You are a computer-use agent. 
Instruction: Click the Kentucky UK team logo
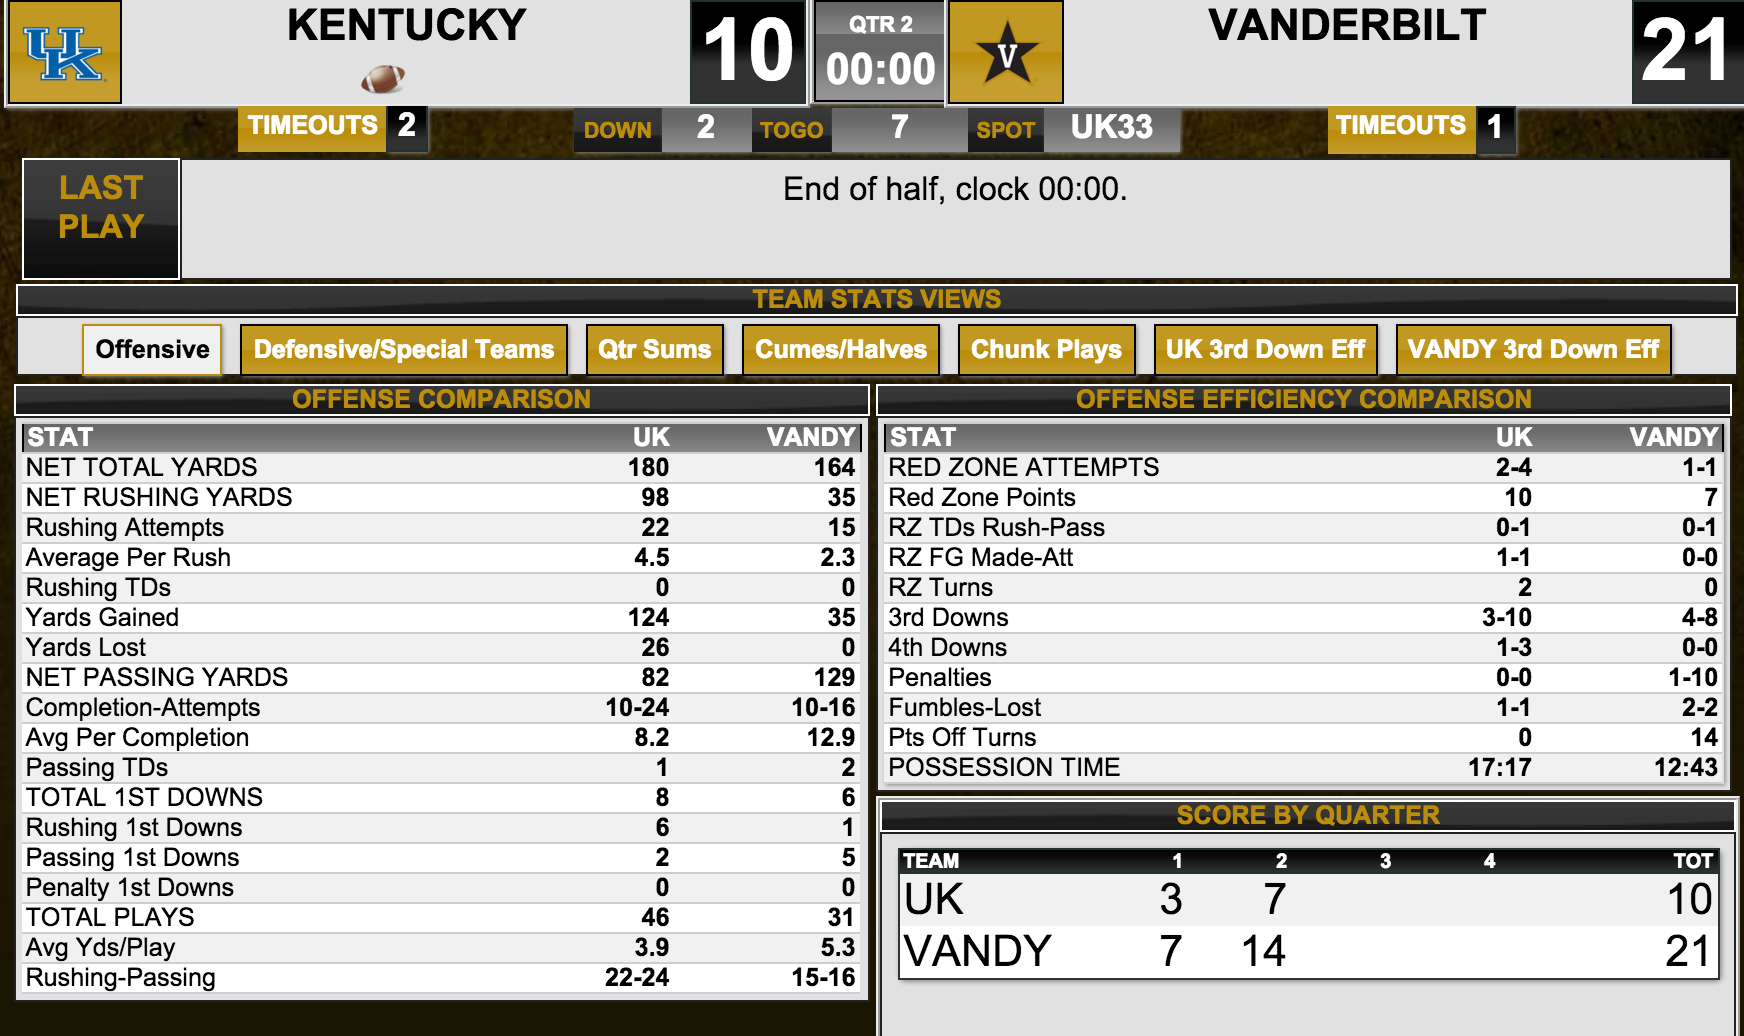click(65, 52)
